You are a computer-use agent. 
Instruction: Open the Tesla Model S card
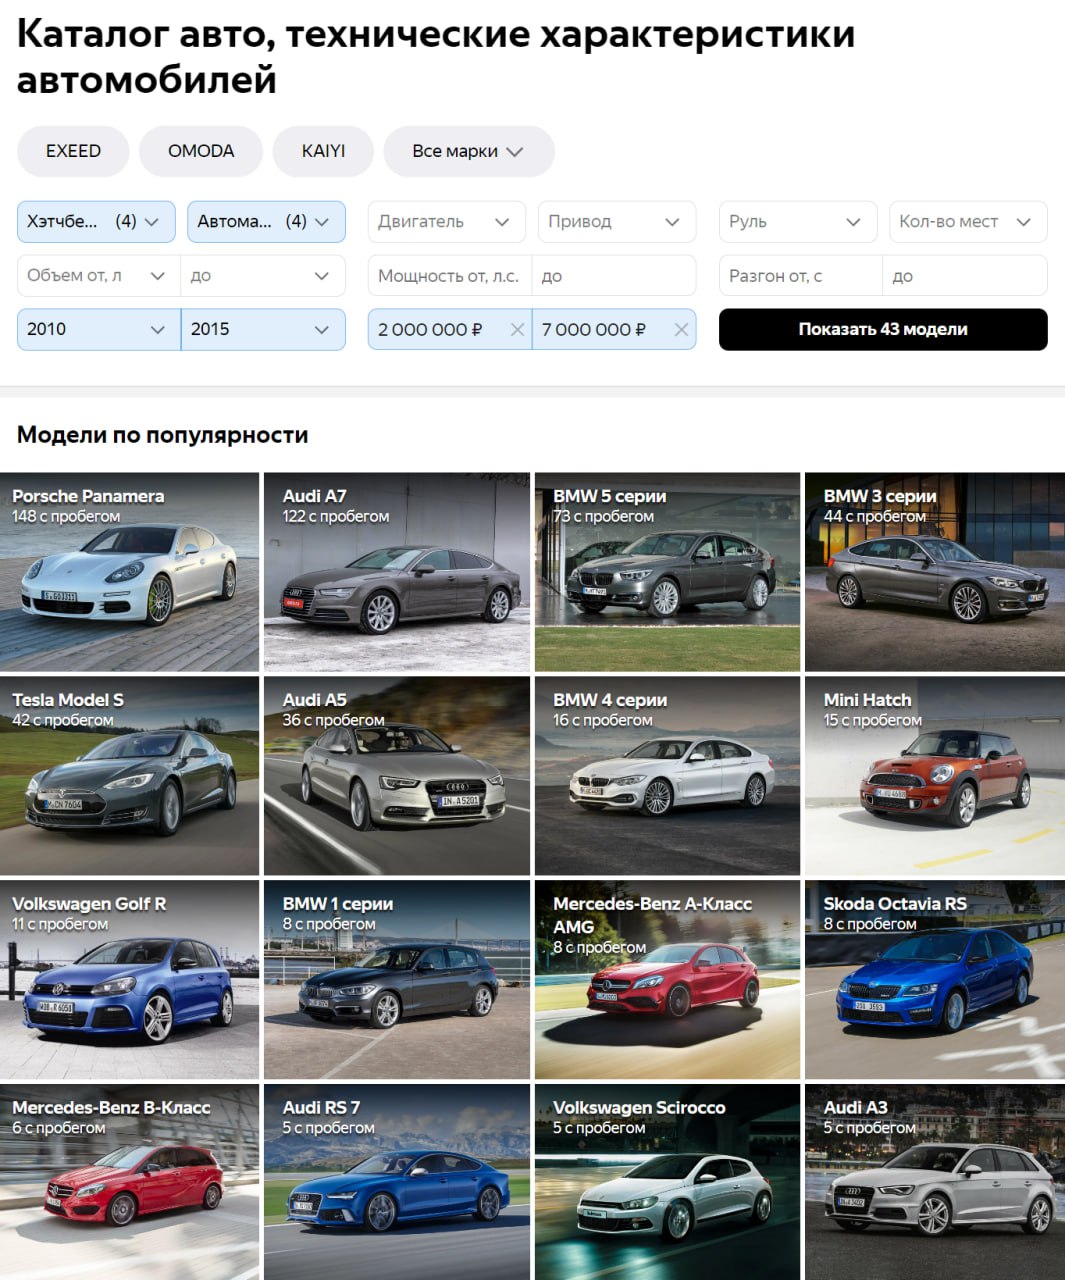(129, 776)
